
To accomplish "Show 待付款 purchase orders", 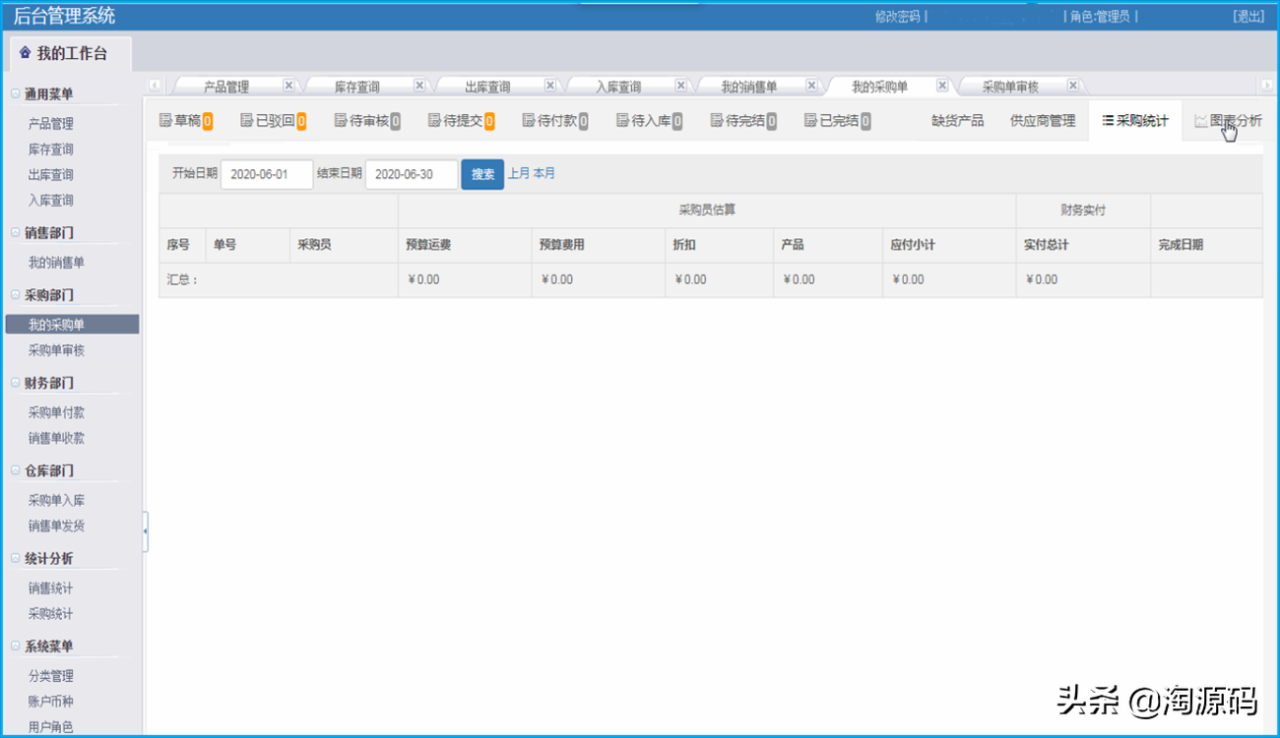I will coord(555,121).
